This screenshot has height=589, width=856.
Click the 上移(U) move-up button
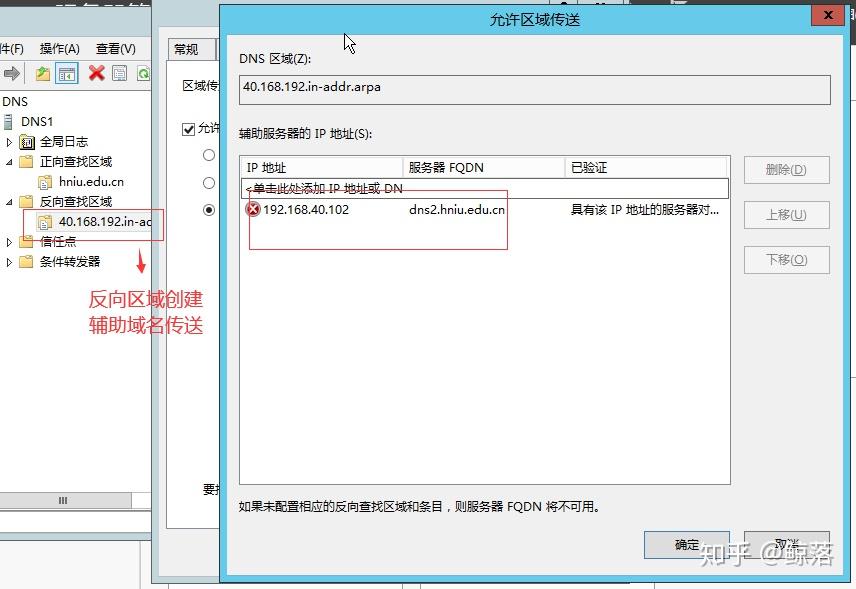point(786,215)
